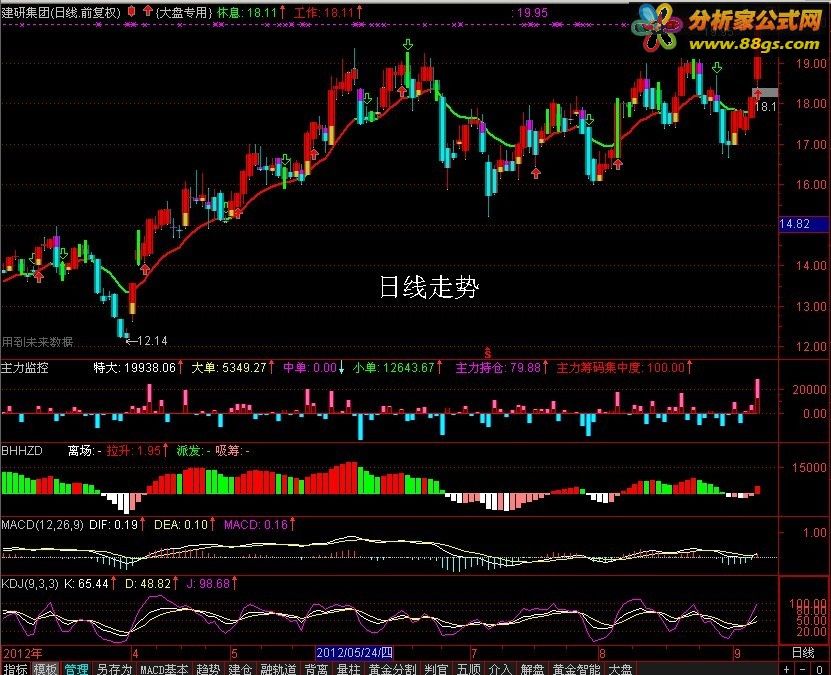
Task: Click the 休息: 18.11 value
Action: [x=251, y=12]
